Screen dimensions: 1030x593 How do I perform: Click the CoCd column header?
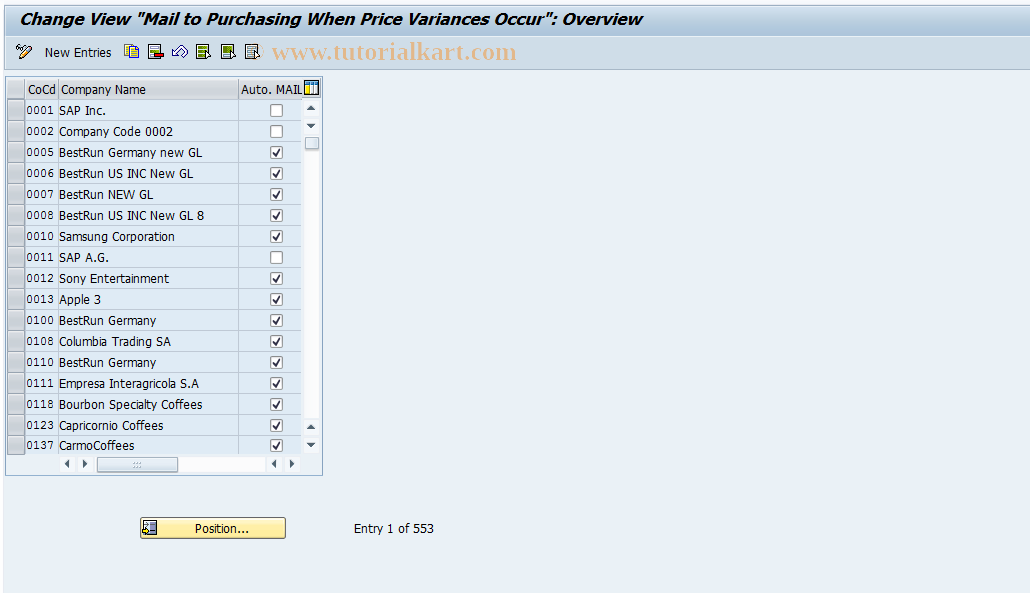pyautogui.click(x=41, y=89)
